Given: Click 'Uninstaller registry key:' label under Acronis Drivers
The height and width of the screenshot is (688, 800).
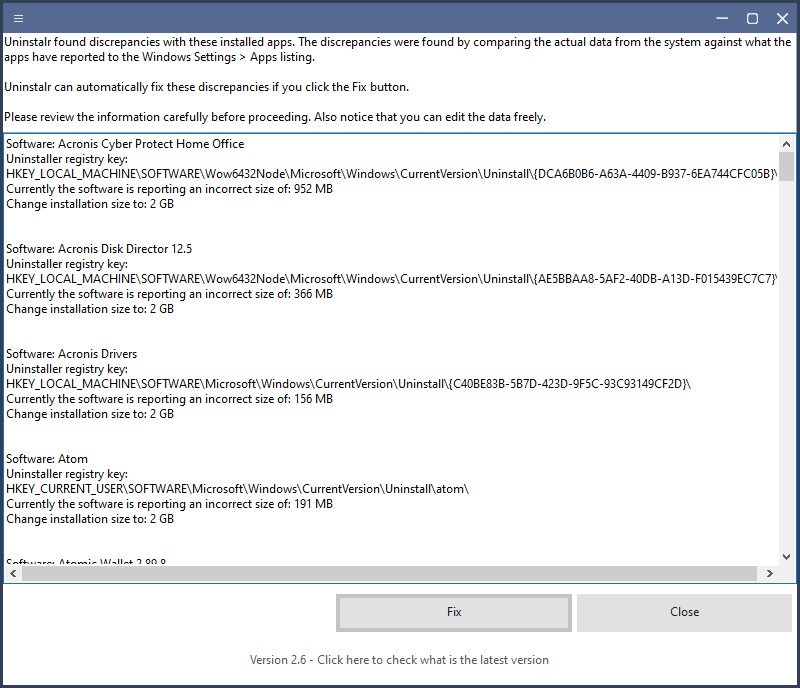Looking at the screenshot, I should [67, 369].
